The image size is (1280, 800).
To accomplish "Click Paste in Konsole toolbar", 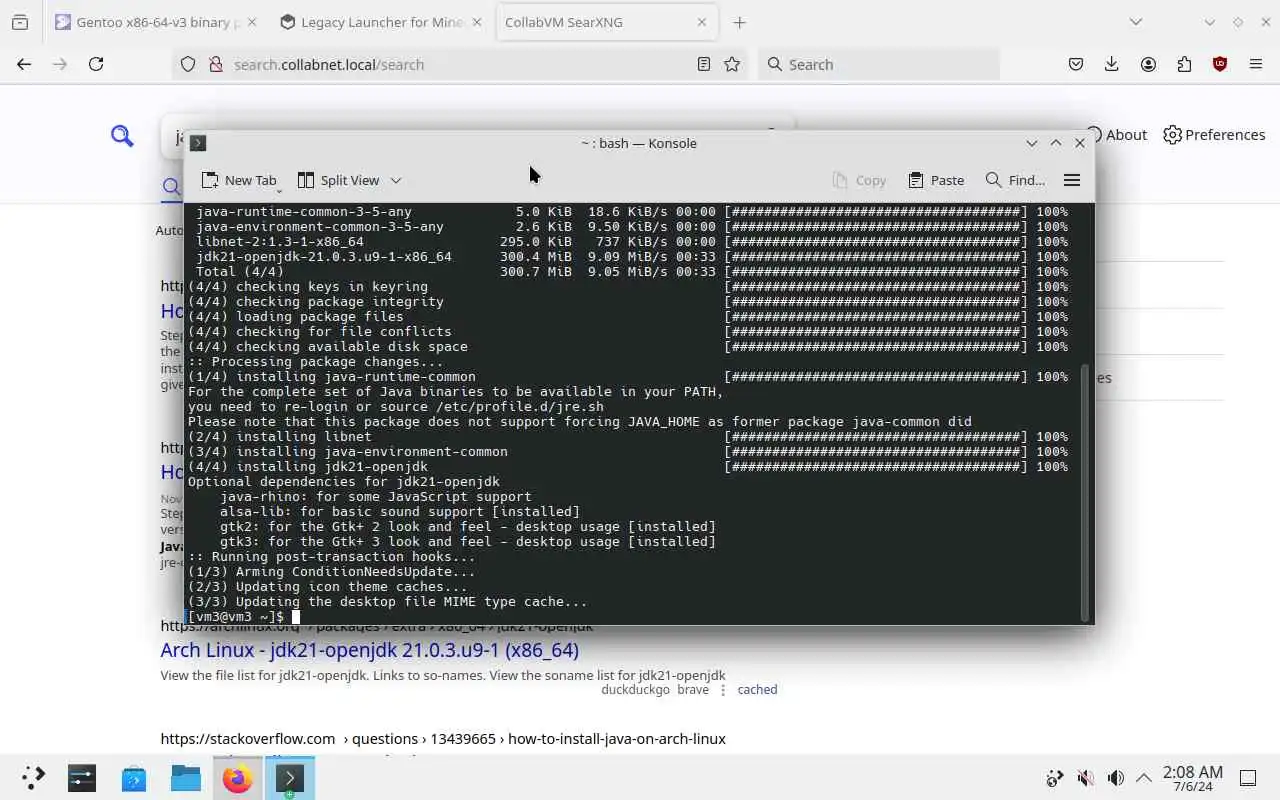I will pyautogui.click(x=936, y=180).
